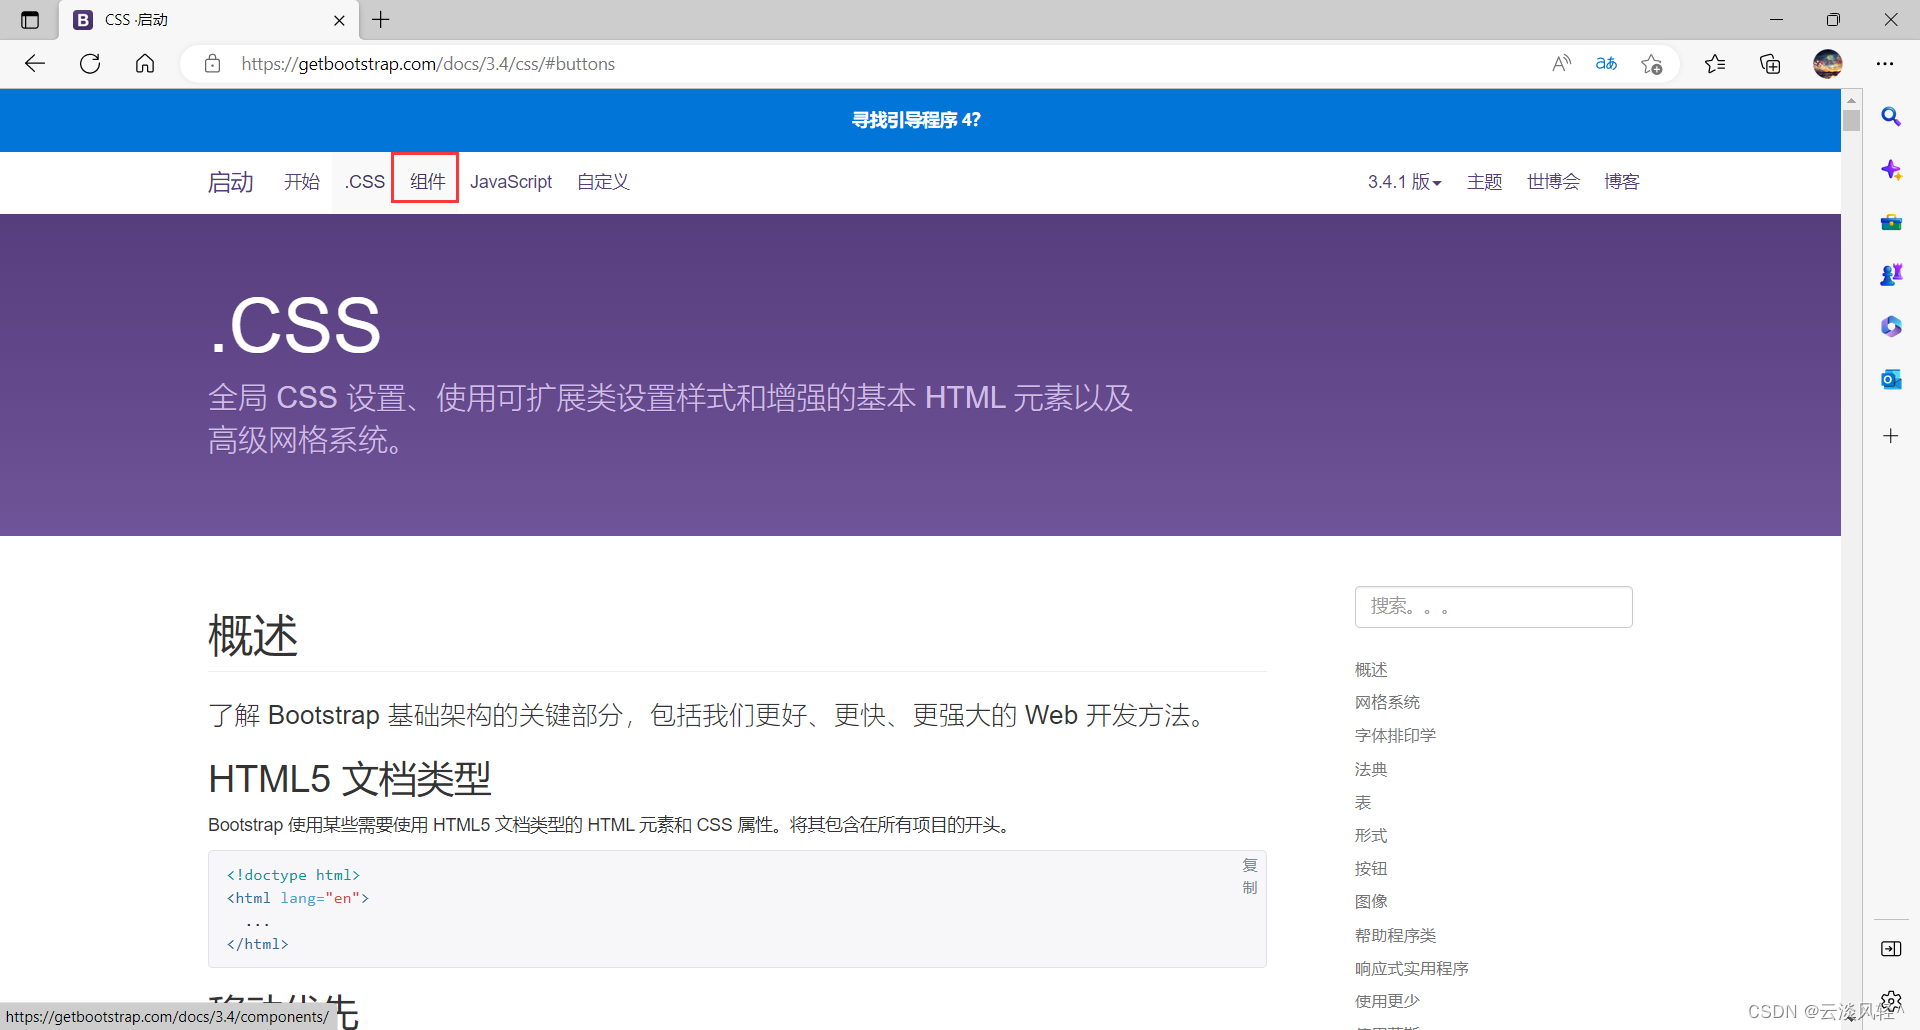Open Outlook from the sidebar
Image resolution: width=1920 pixels, height=1030 pixels.
pos(1891,379)
